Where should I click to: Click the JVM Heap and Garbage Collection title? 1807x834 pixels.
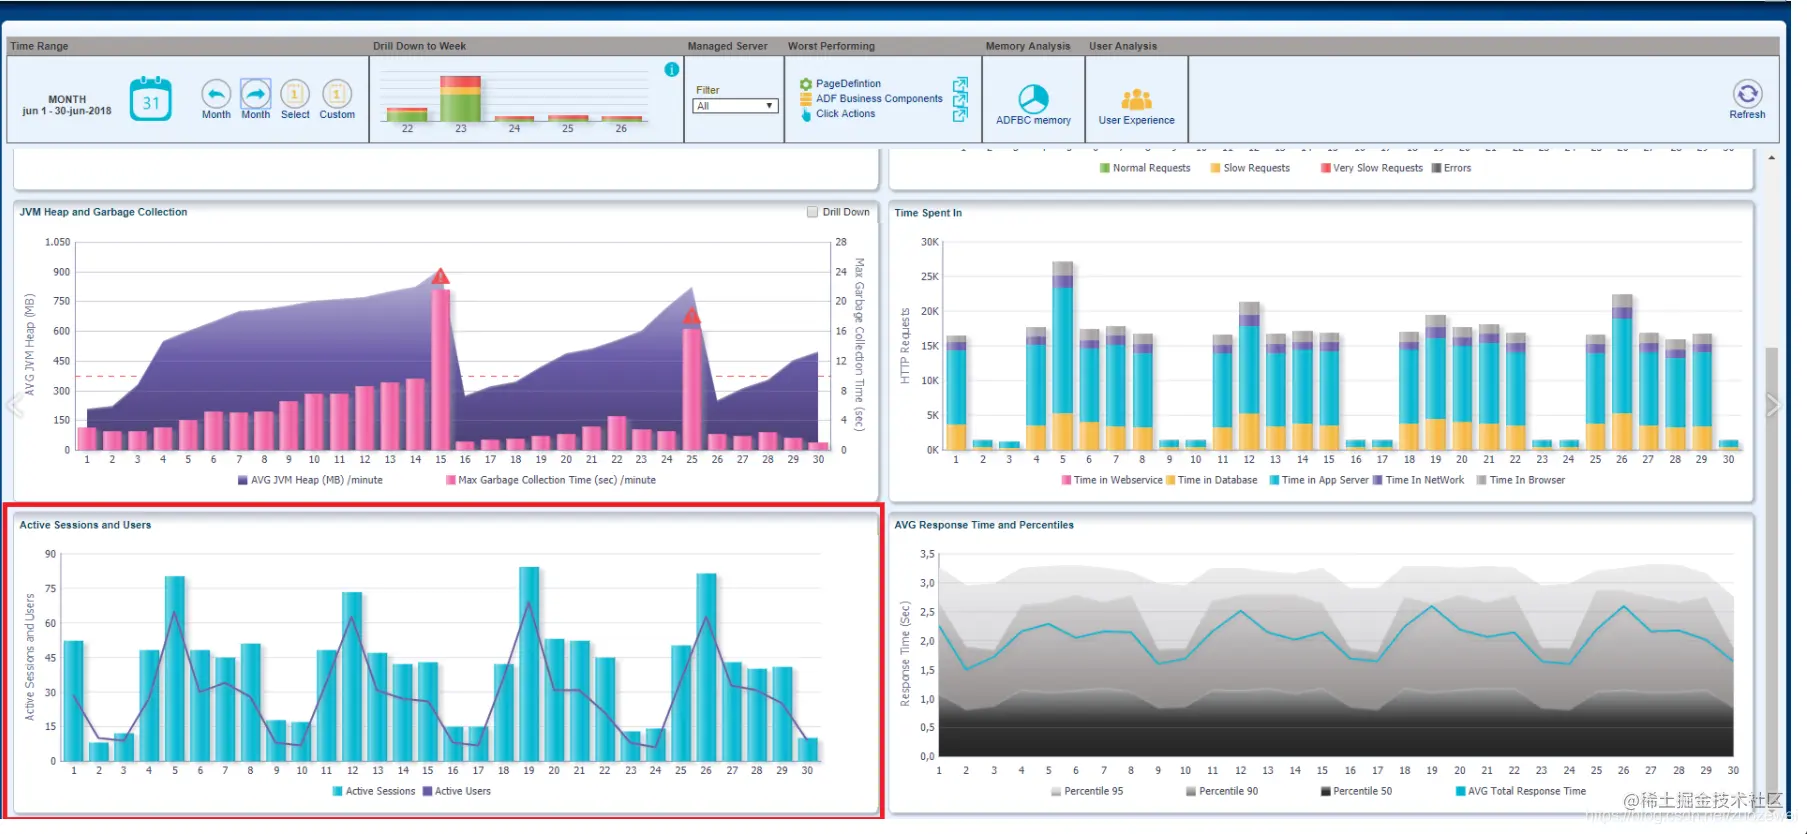[x=104, y=212]
